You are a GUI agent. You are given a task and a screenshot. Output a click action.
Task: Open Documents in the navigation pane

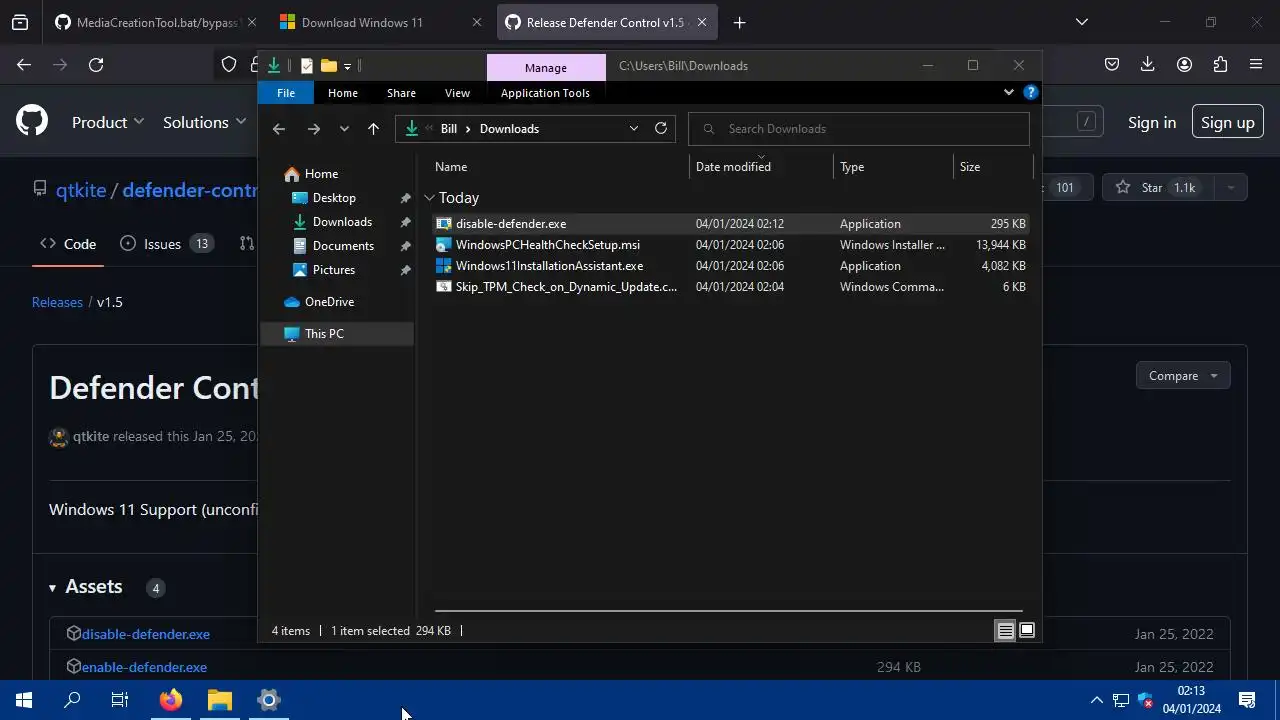tap(343, 246)
